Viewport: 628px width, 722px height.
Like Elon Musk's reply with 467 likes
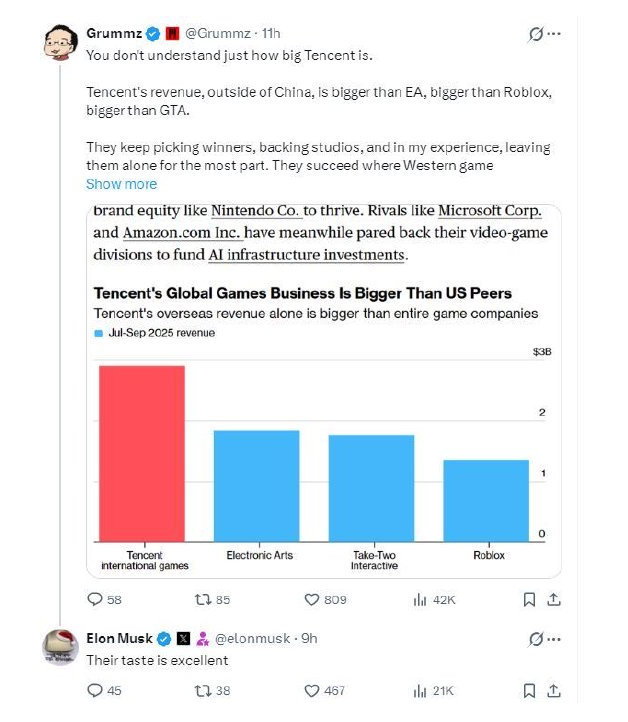[x=312, y=690]
